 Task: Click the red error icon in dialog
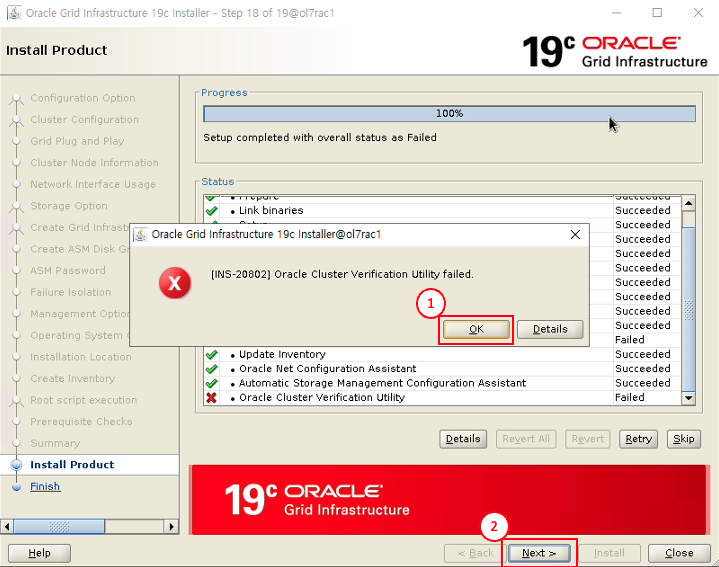click(x=175, y=283)
